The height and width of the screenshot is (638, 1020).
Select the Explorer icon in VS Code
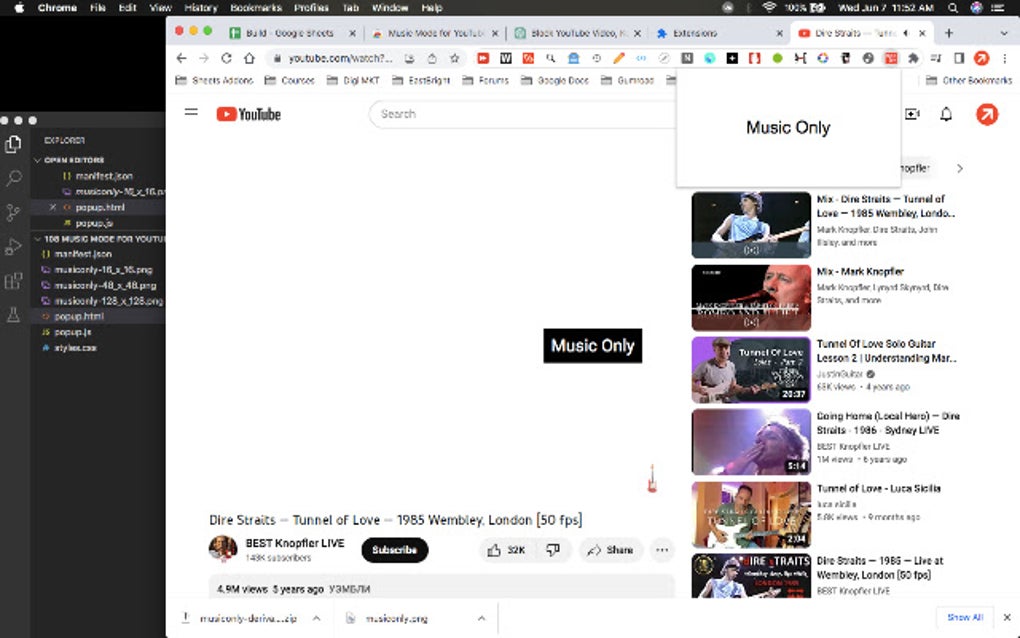pyautogui.click(x=12, y=145)
